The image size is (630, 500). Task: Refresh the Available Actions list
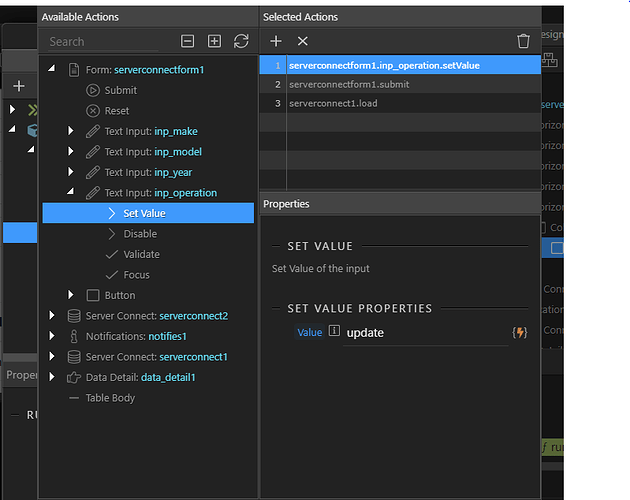(241, 41)
